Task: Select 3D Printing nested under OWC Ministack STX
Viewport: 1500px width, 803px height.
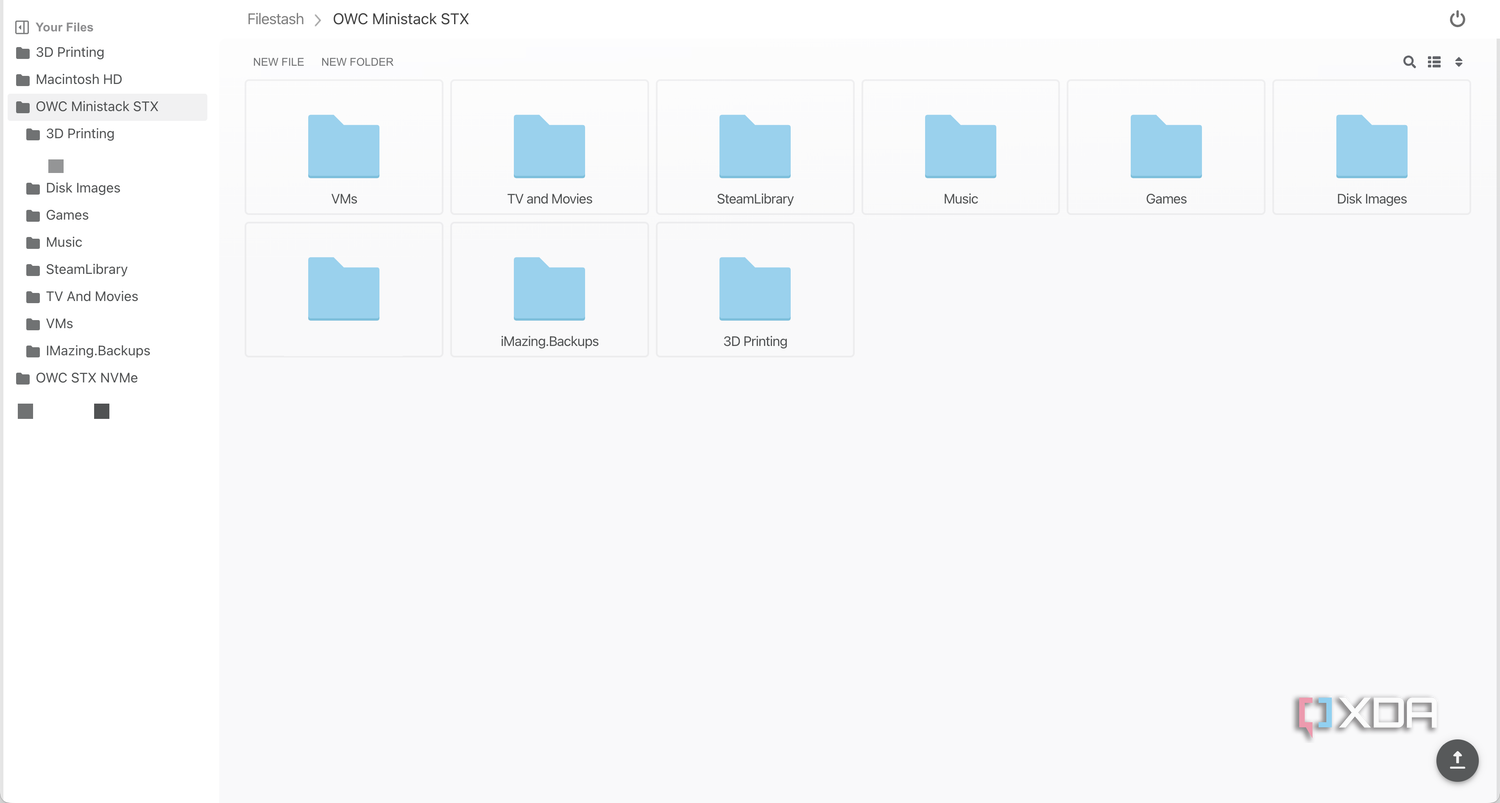Action: pos(112,133)
